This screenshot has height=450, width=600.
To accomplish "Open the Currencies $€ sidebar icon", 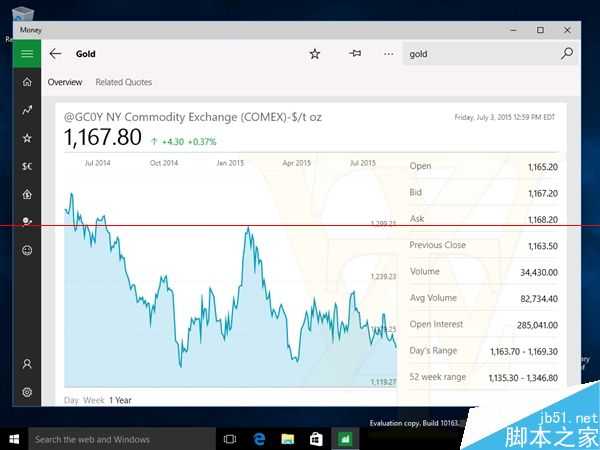I will [x=27, y=166].
